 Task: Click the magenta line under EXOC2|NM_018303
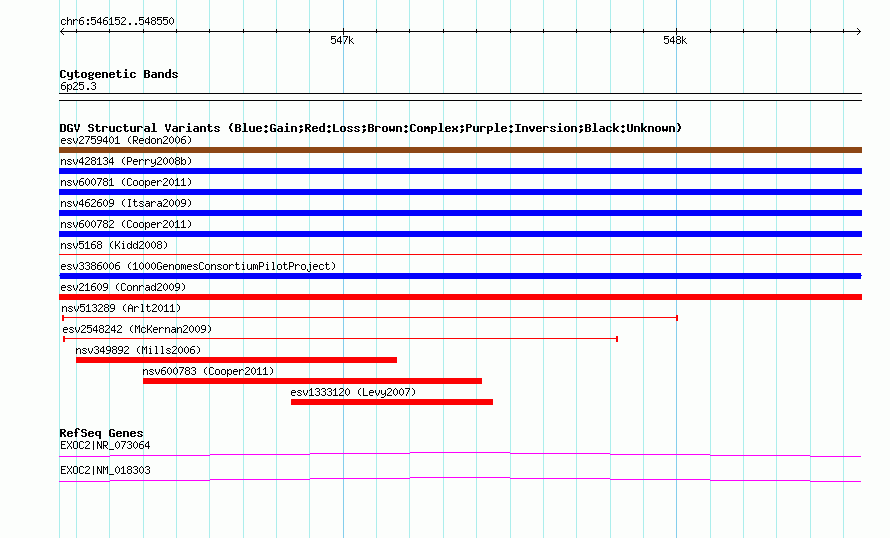[x=460, y=480]
